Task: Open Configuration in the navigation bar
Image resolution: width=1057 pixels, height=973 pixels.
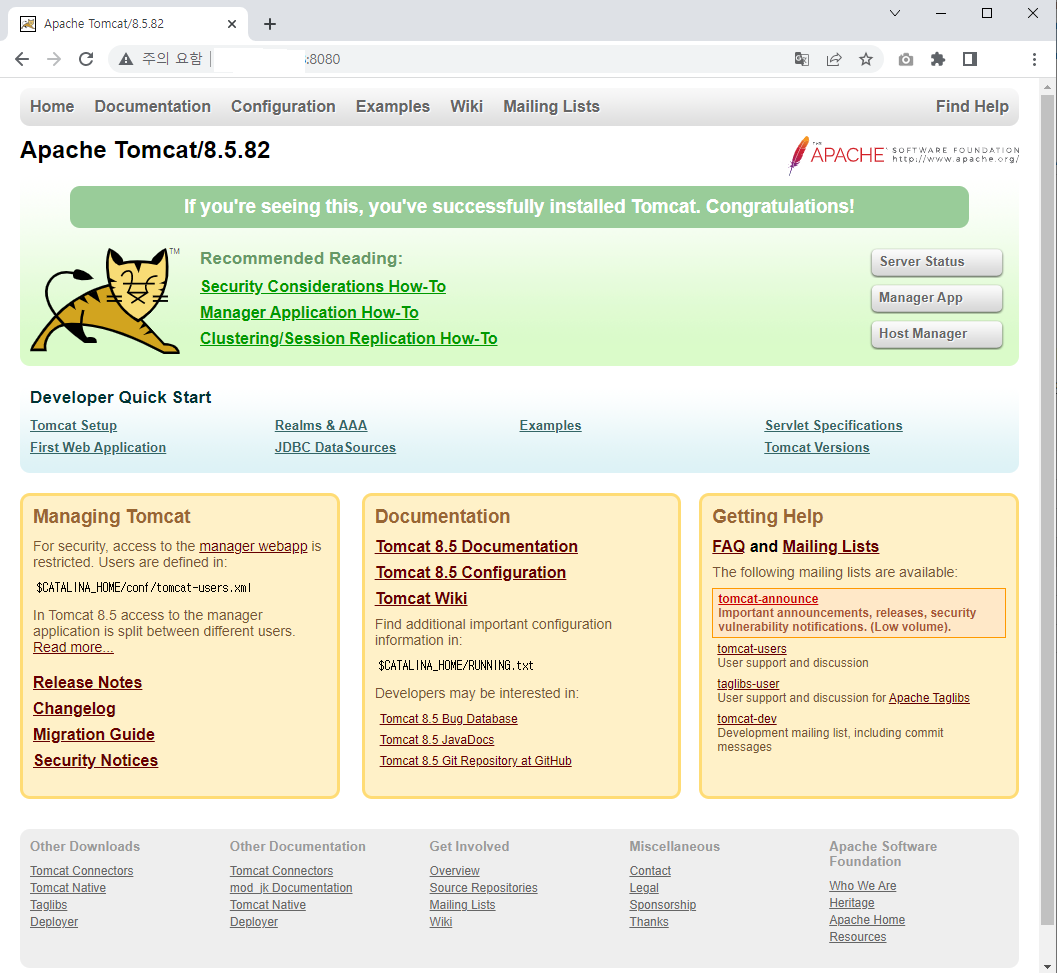Action: pos(283,107)
